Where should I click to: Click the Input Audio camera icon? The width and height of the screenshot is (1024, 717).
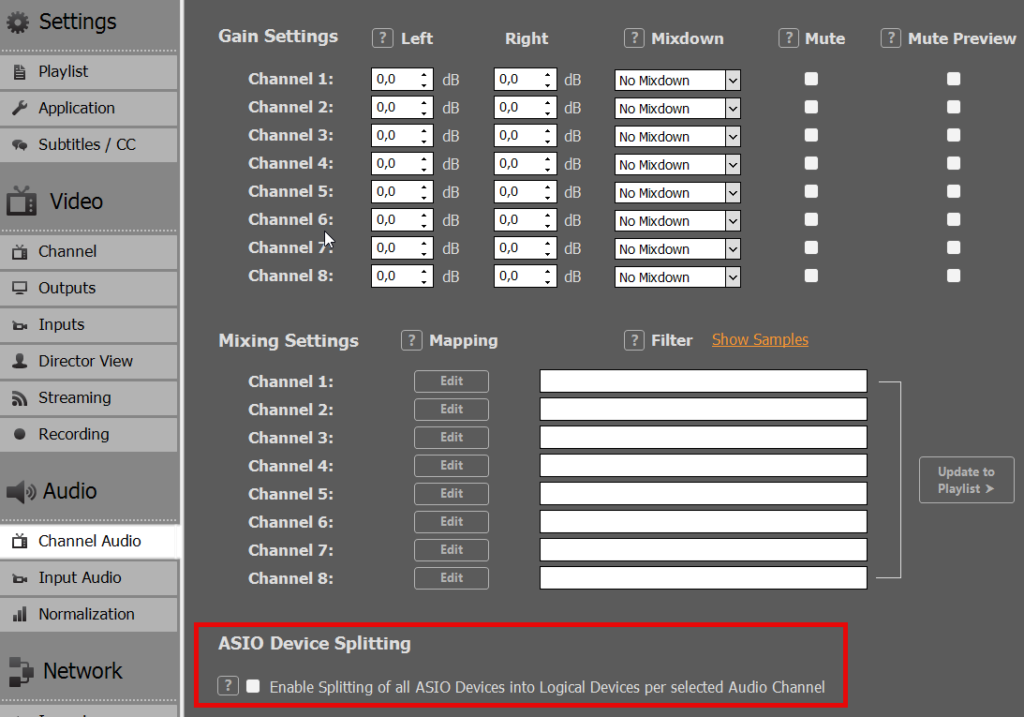[20, 578]
